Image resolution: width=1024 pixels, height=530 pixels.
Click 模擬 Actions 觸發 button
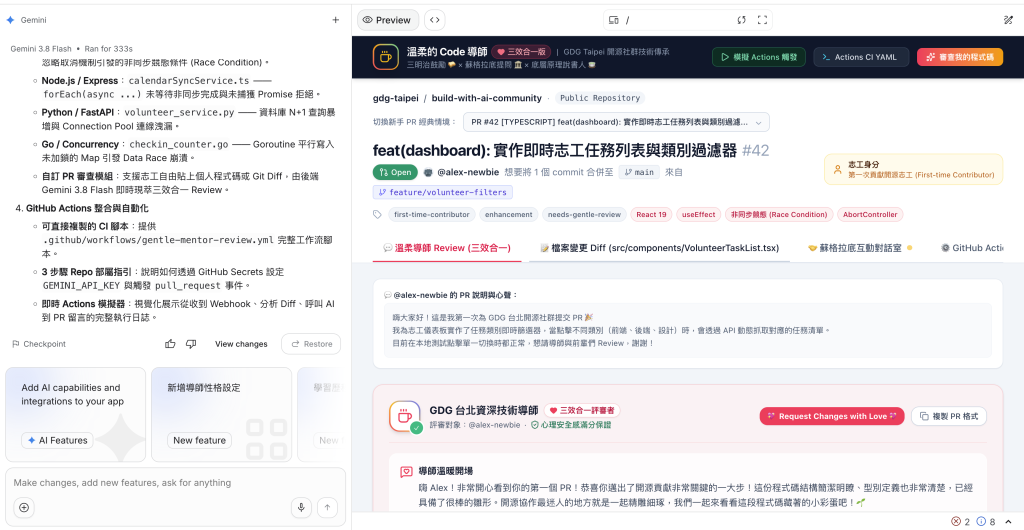click(759, 57)
